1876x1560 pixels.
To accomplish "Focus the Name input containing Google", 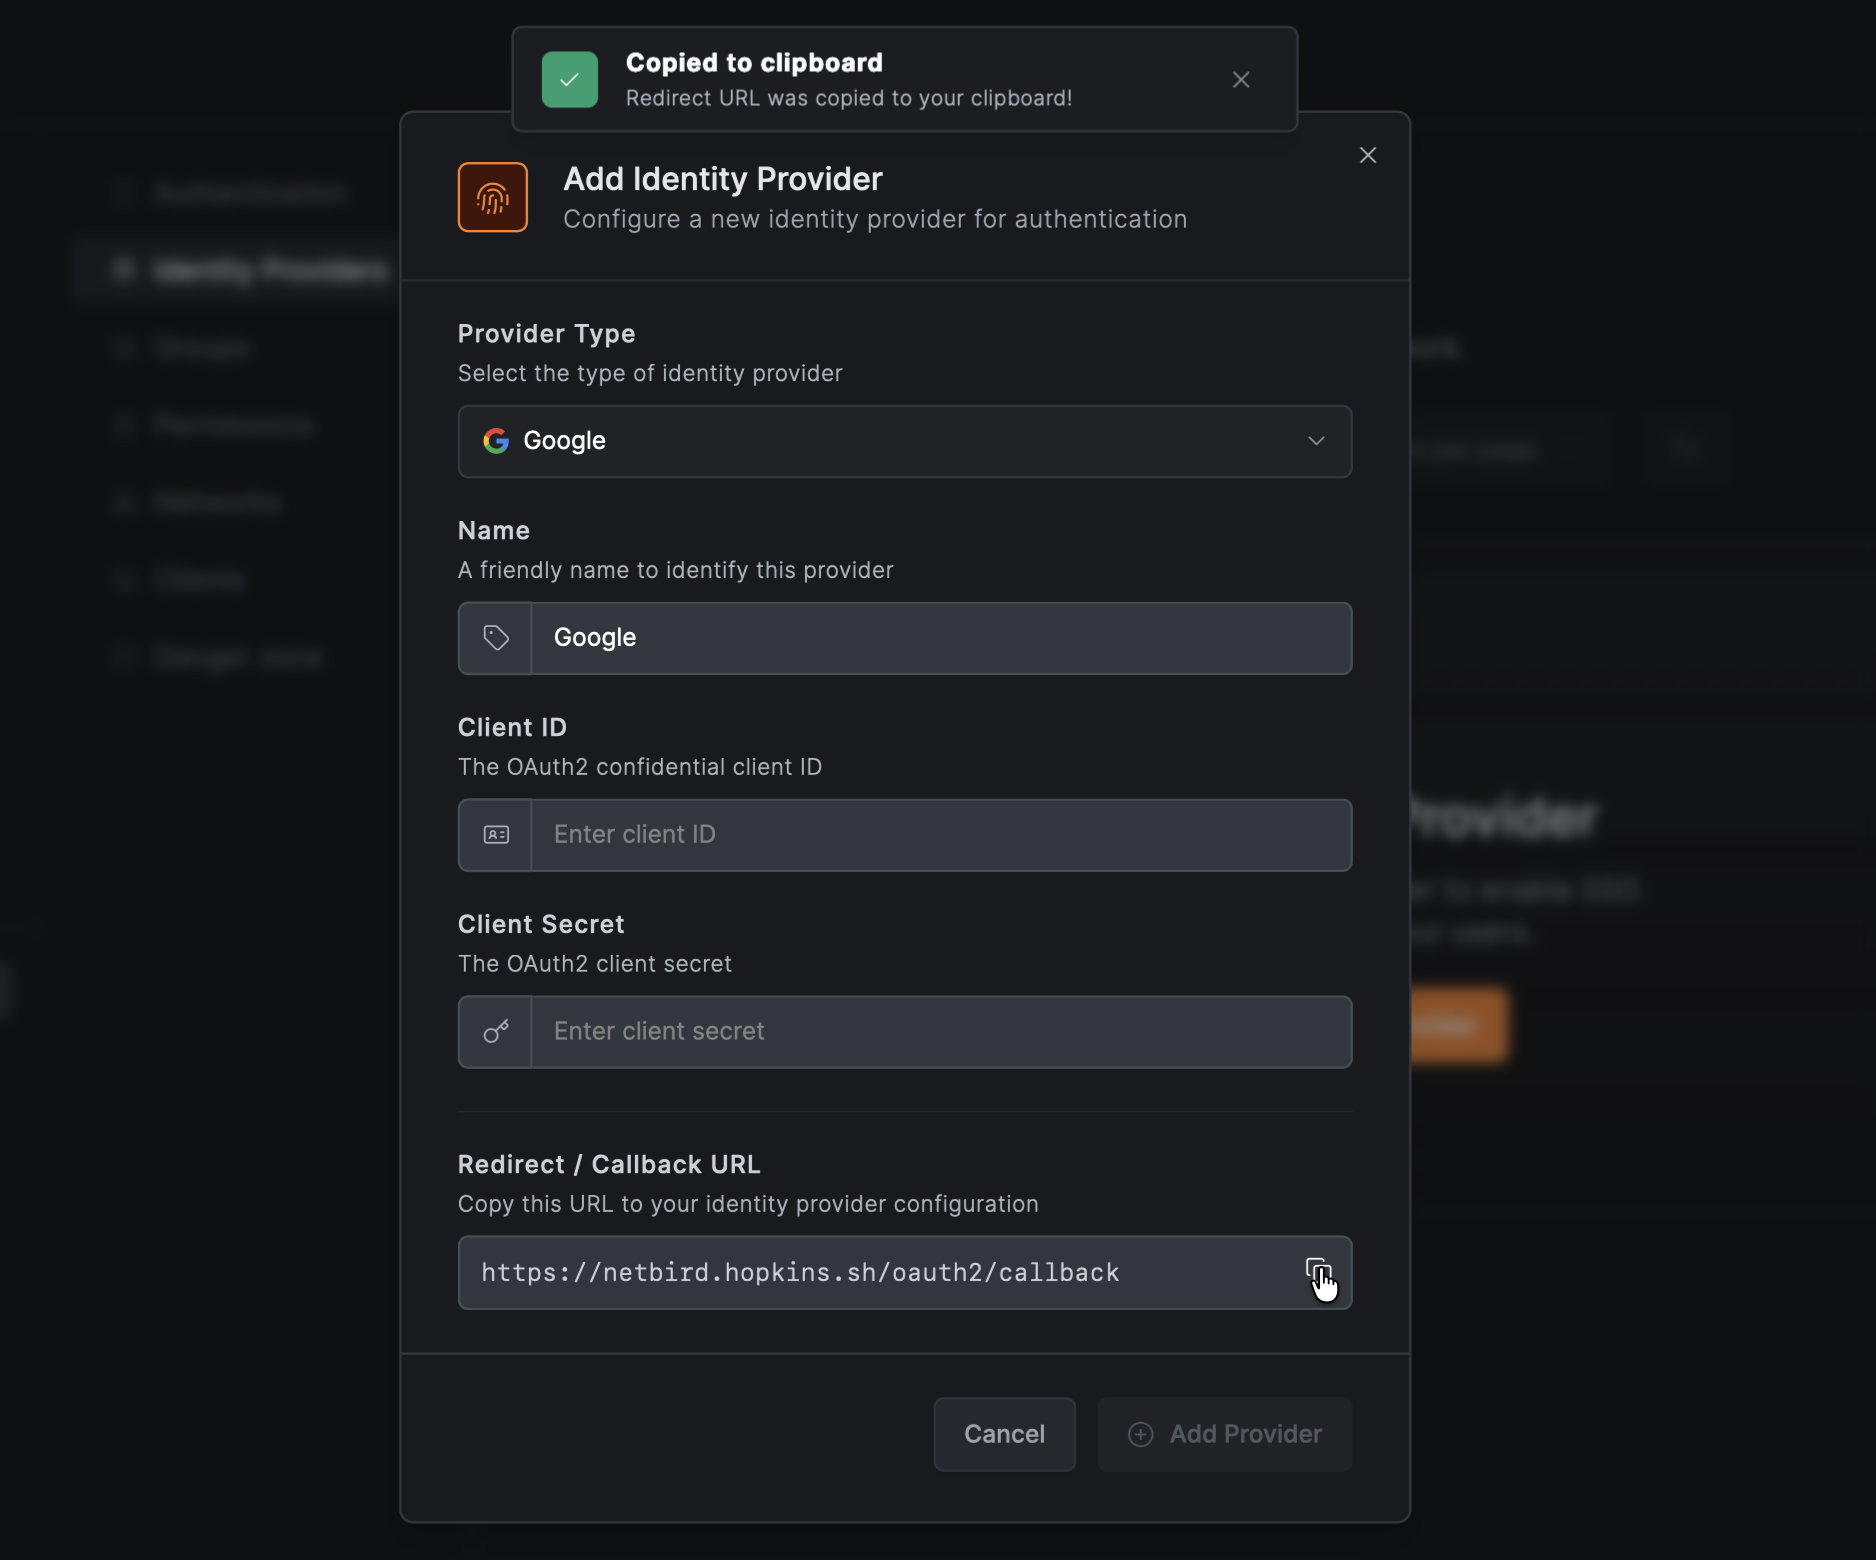I will [940, 638].
